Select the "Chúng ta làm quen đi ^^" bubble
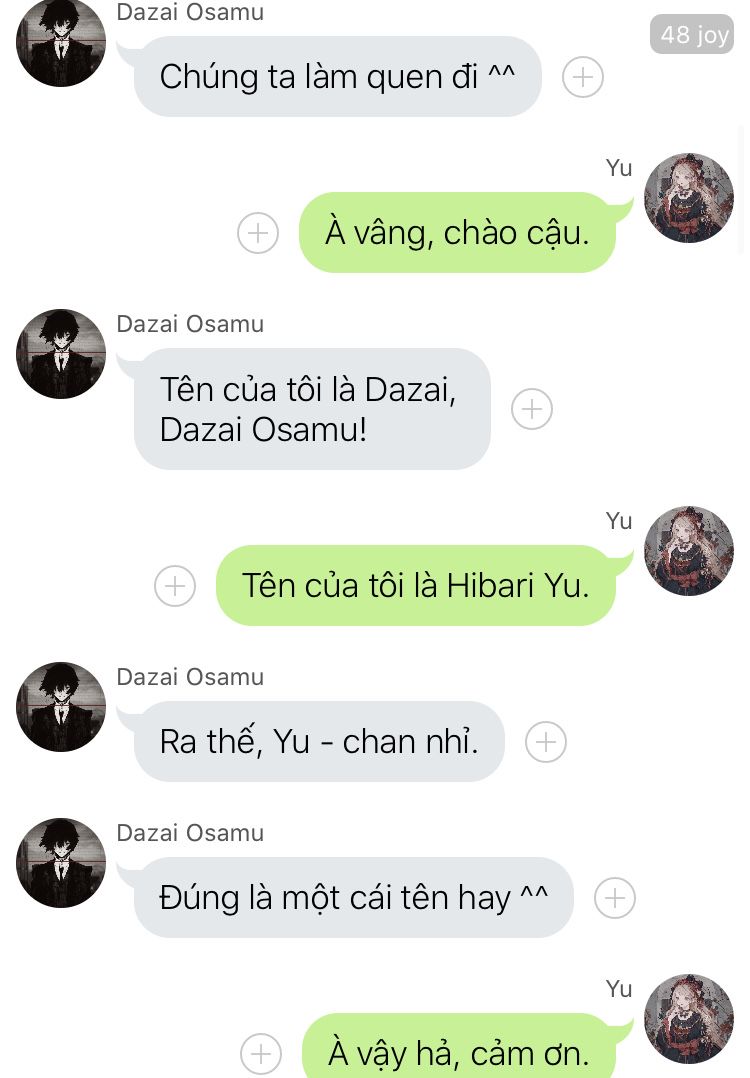The width and height of the screenshot is (750, 1078). [338, 76]
